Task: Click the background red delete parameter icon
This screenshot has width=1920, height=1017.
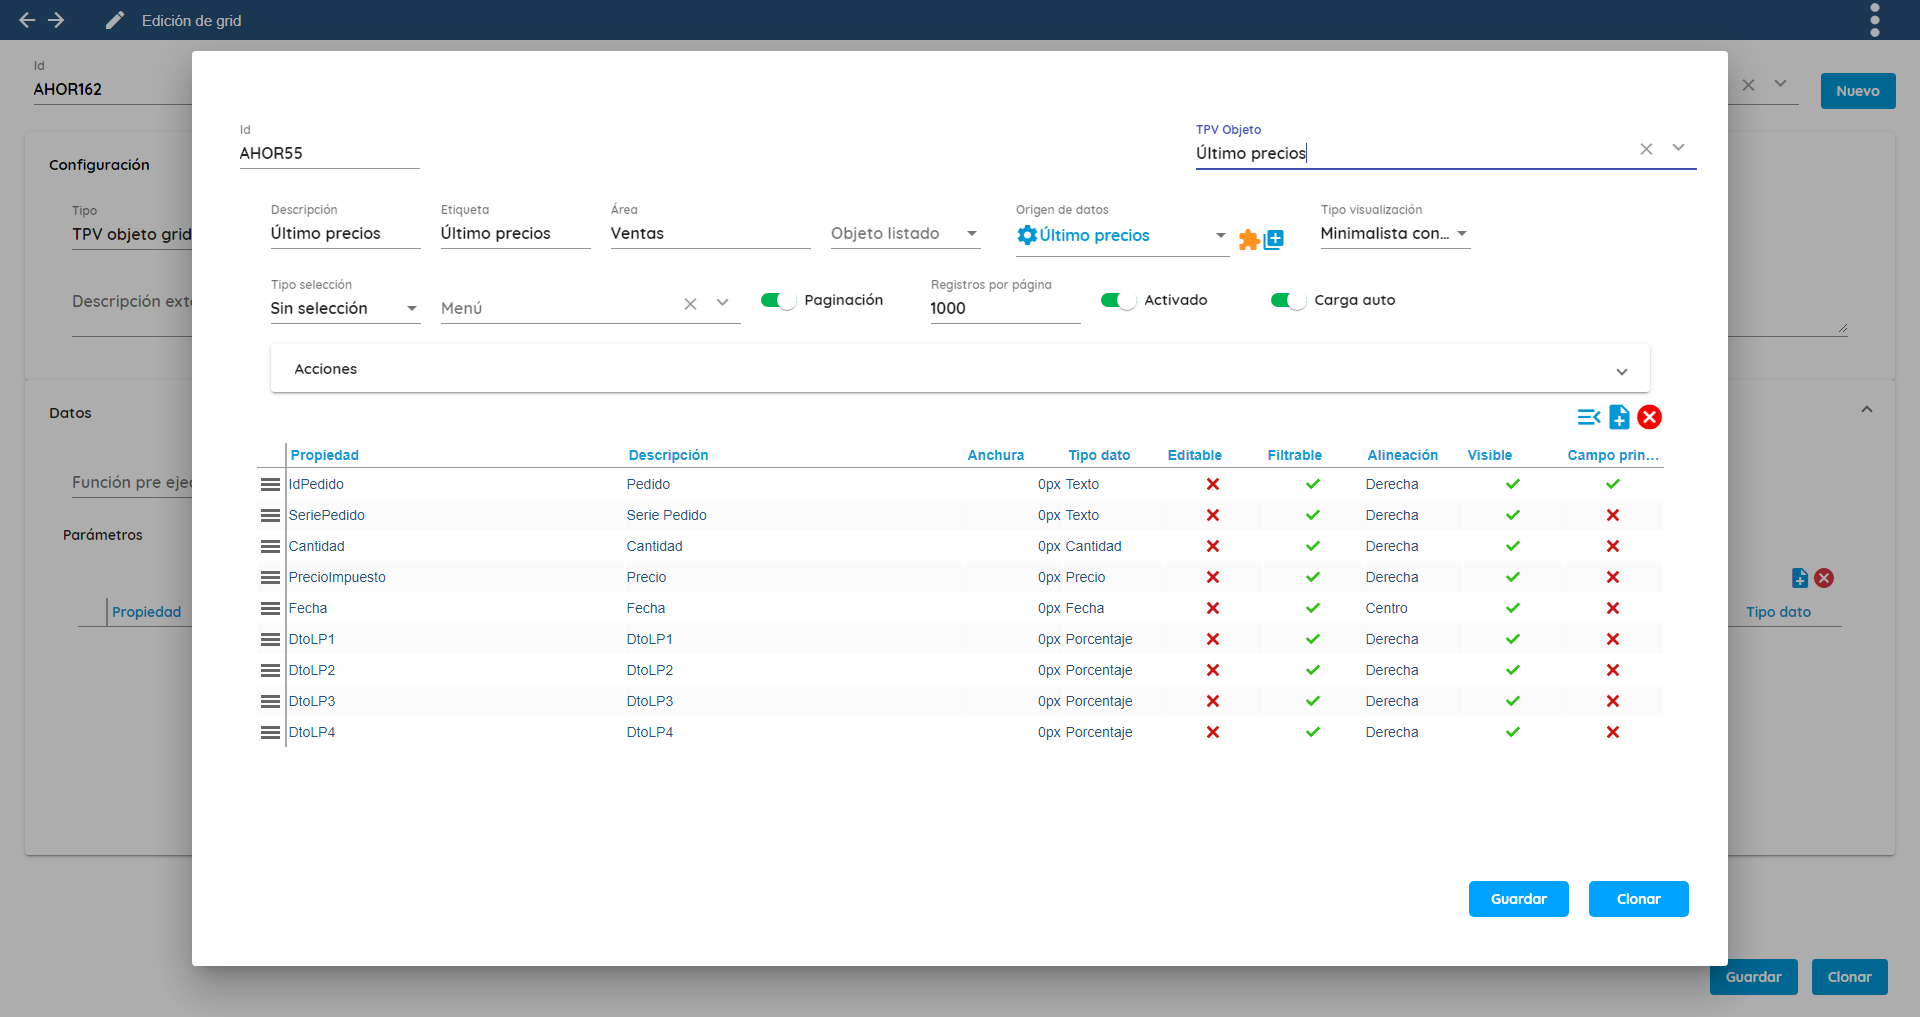Action: 1824,578
